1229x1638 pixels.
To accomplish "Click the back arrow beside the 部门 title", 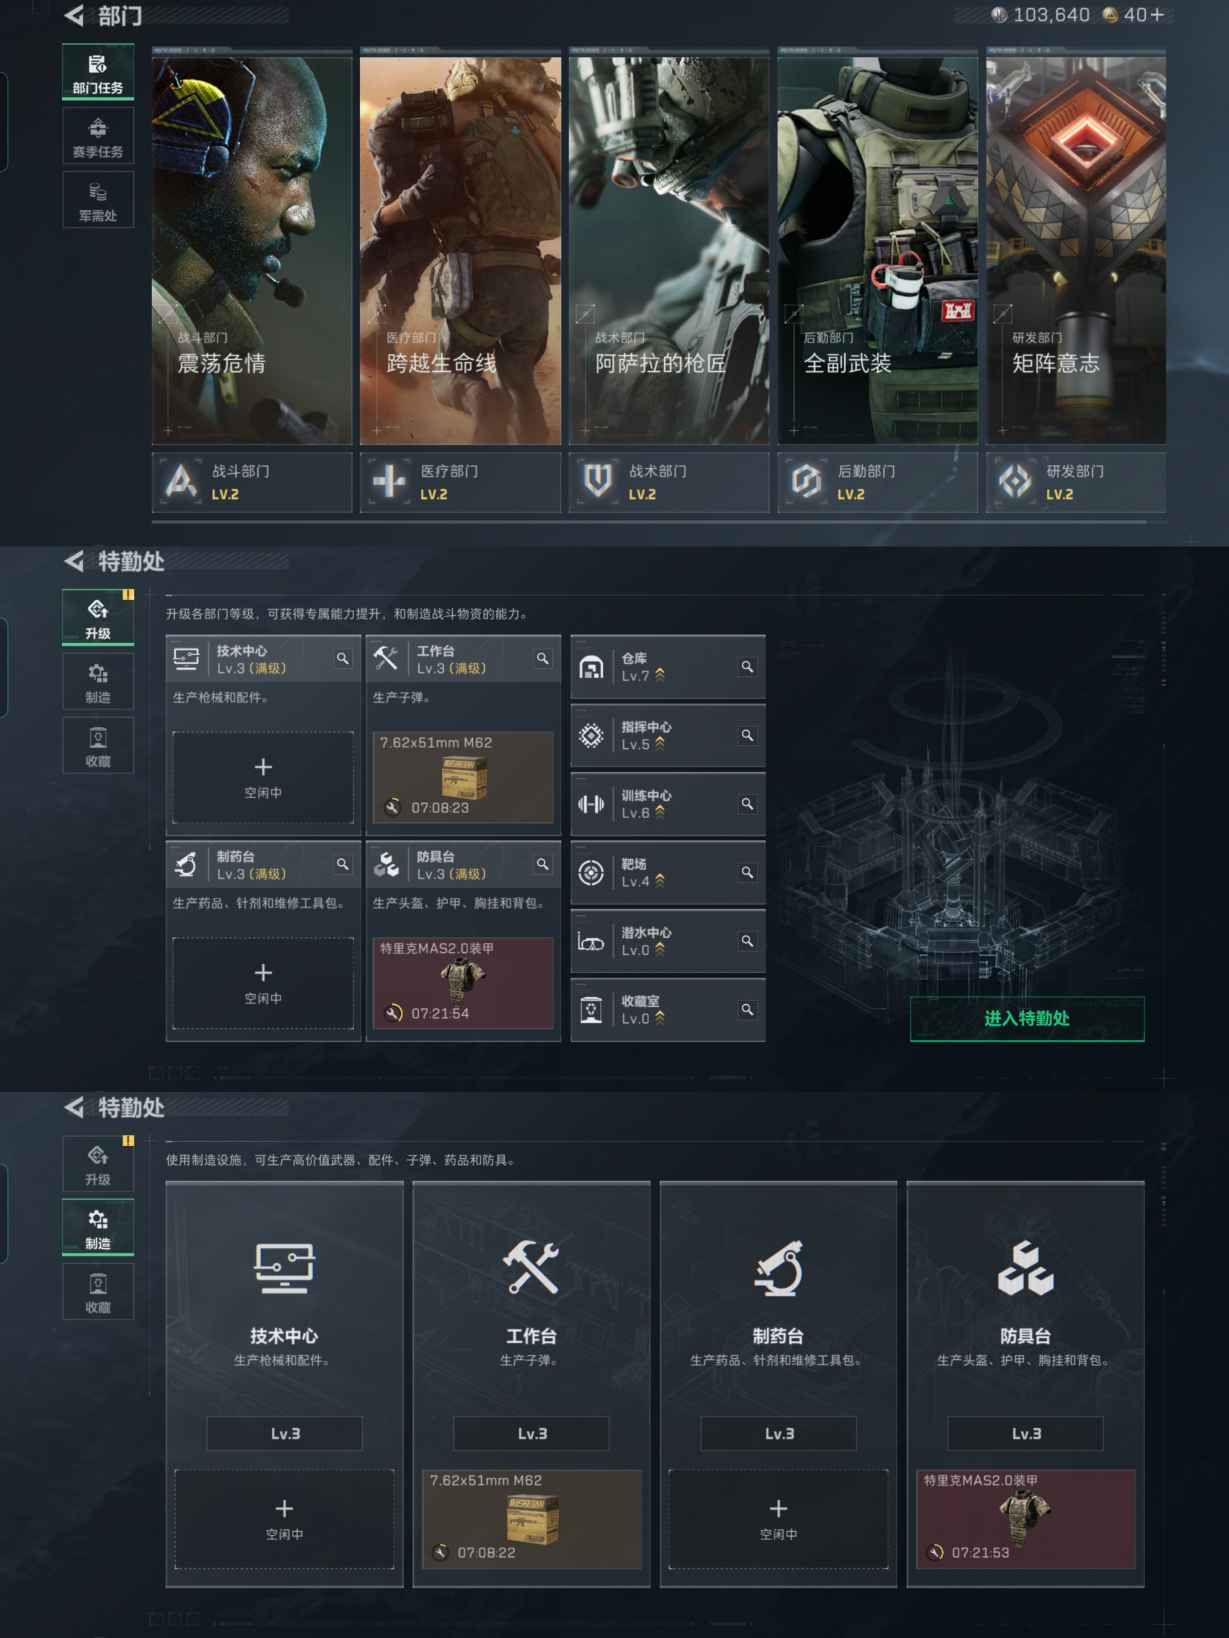I will coord(75,16).
